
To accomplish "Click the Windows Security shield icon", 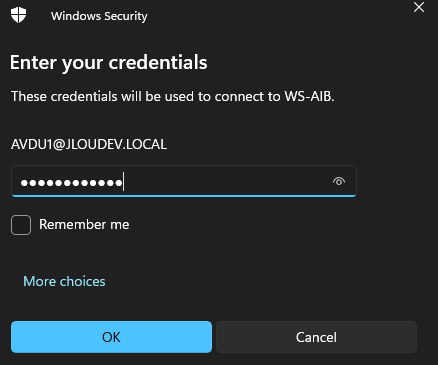I will click(18, 15).
